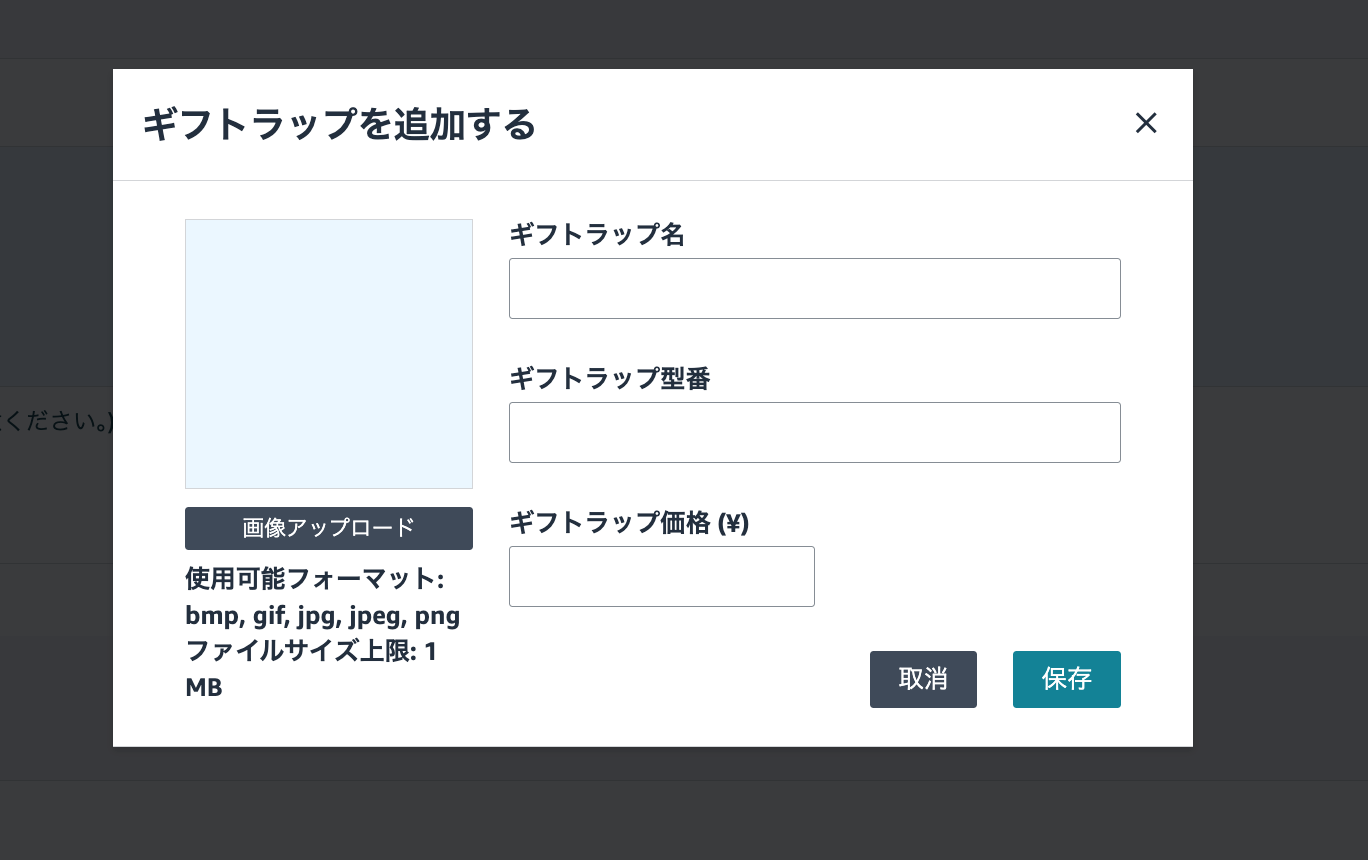Image resolution: width=1368 pixels, height=860 pixels.
Task: Focus the ギフトラップ名 input field
Action: click(x=814, y=288)
